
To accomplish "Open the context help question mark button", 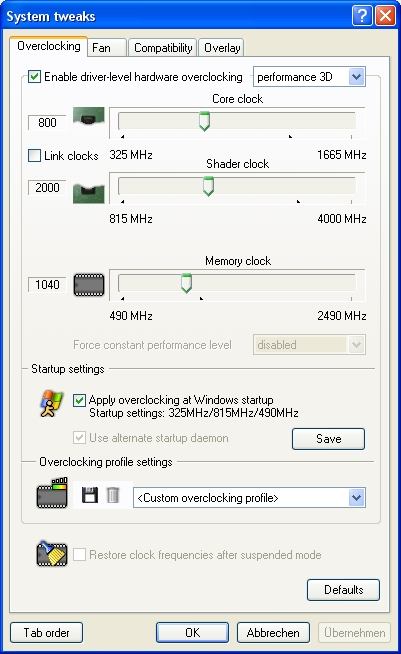I will pos(362,16).
